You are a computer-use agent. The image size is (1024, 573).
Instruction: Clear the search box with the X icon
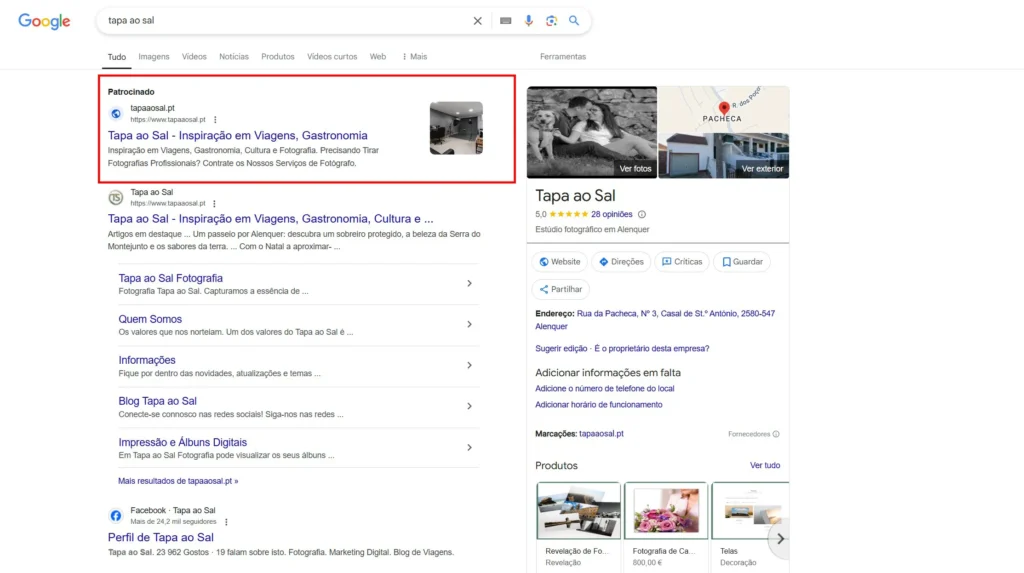[477, 21]
